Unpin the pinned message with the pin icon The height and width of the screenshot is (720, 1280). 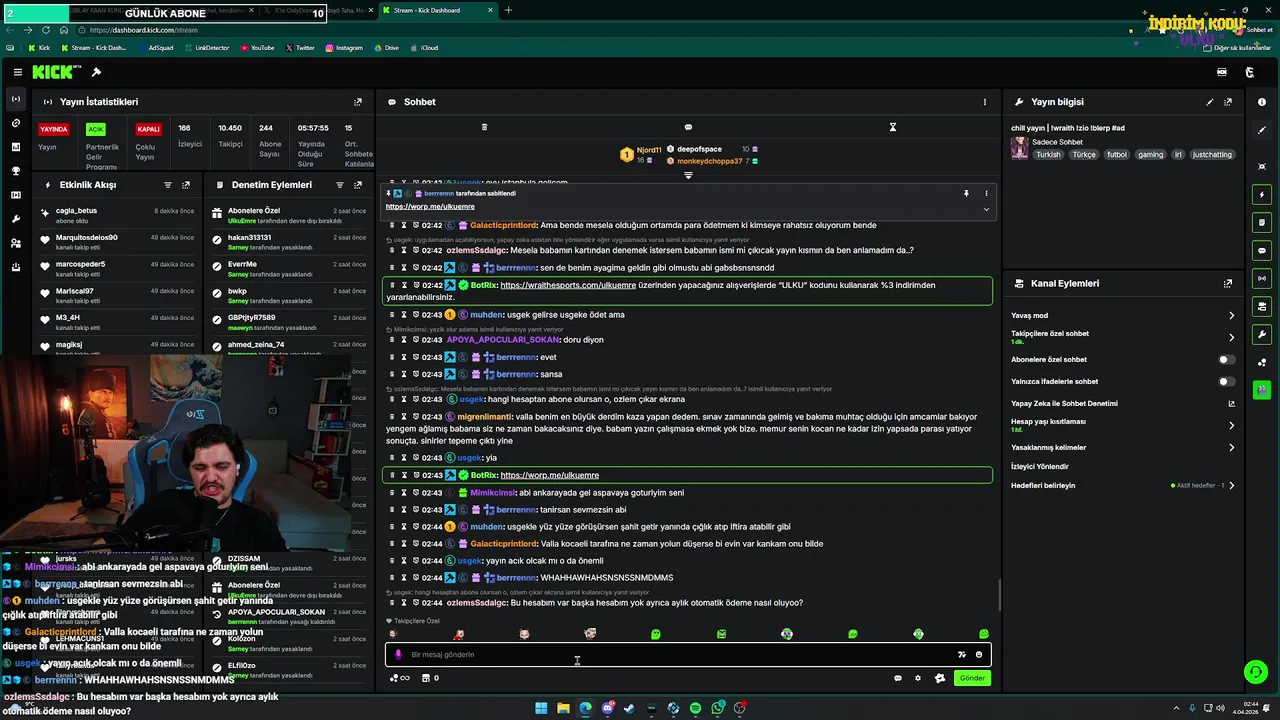point(966,193)
